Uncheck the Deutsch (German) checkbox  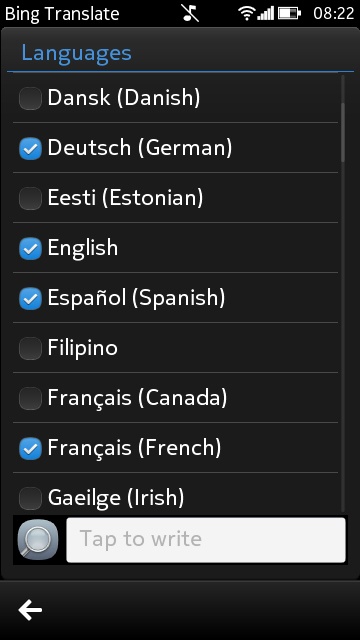click(x=30, y=148)
